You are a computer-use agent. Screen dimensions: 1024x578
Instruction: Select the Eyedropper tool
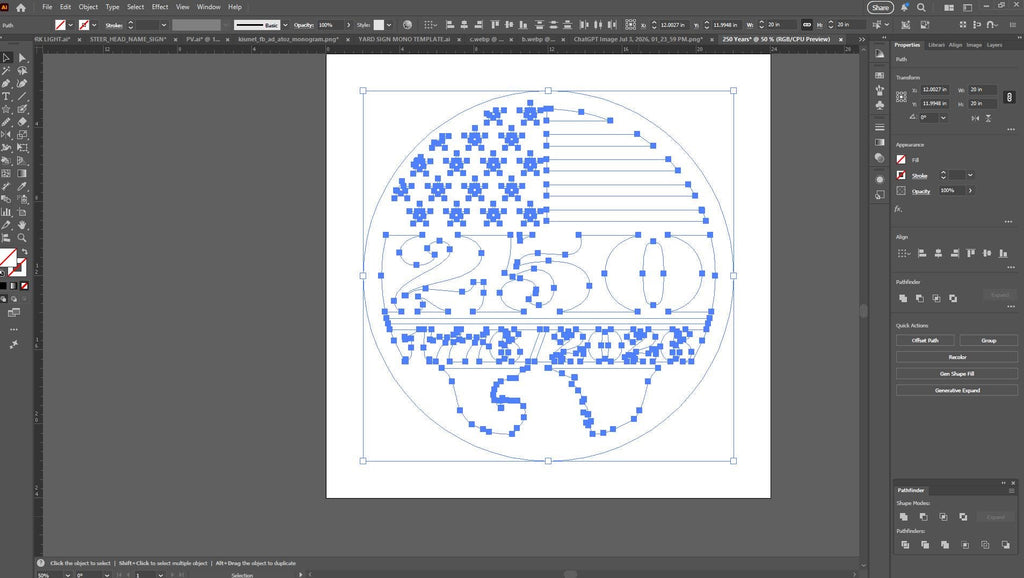click(22, 186)
